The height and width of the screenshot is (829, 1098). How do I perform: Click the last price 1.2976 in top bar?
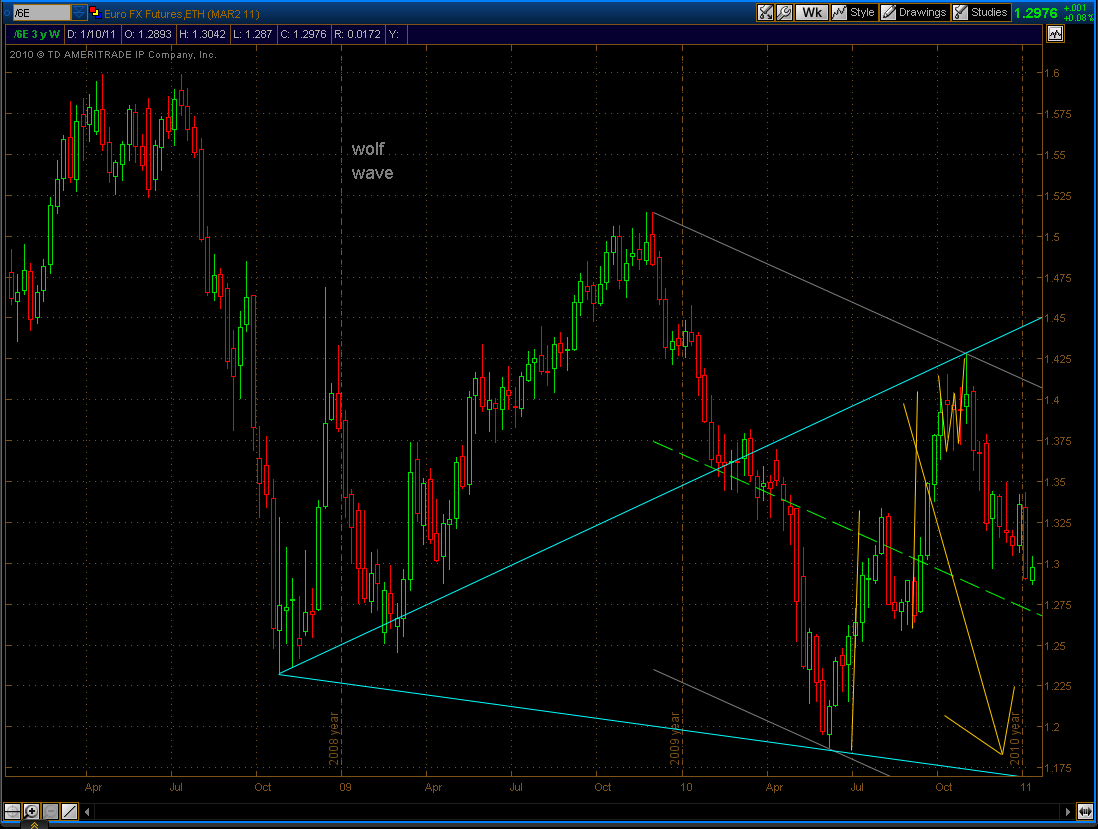coord(1036,13)
